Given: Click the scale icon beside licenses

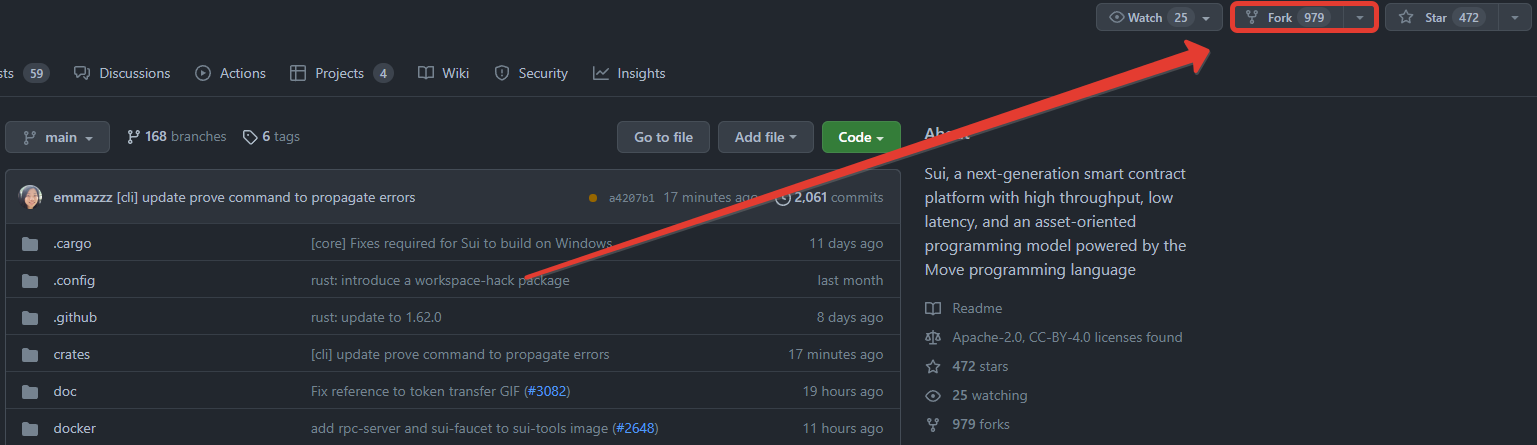Looking at the screenshot, I should (933, 337).
